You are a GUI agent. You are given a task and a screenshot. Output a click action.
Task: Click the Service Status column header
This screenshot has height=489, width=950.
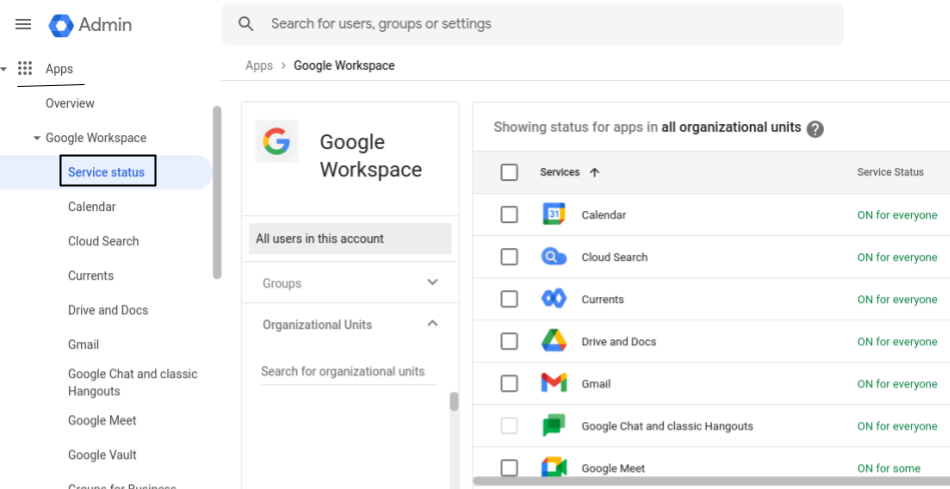tap(891, 172)
